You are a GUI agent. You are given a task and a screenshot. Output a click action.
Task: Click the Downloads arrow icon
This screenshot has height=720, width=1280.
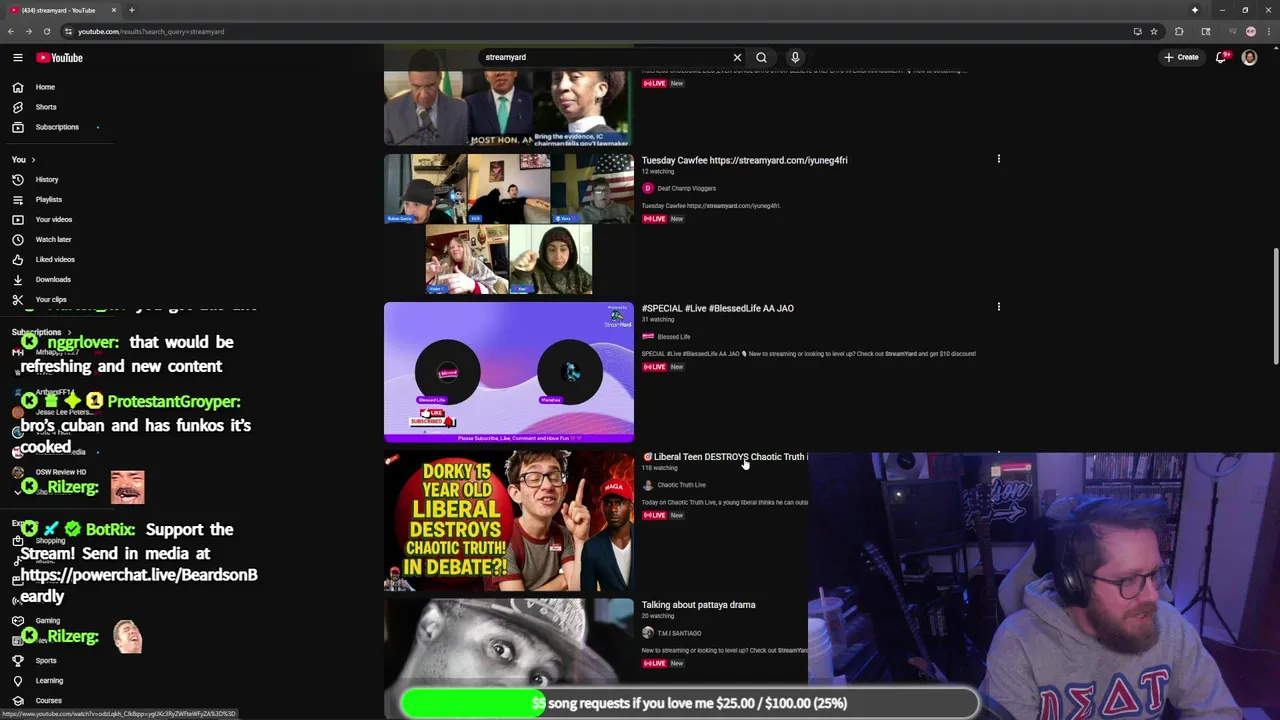[x=17, y=279]
